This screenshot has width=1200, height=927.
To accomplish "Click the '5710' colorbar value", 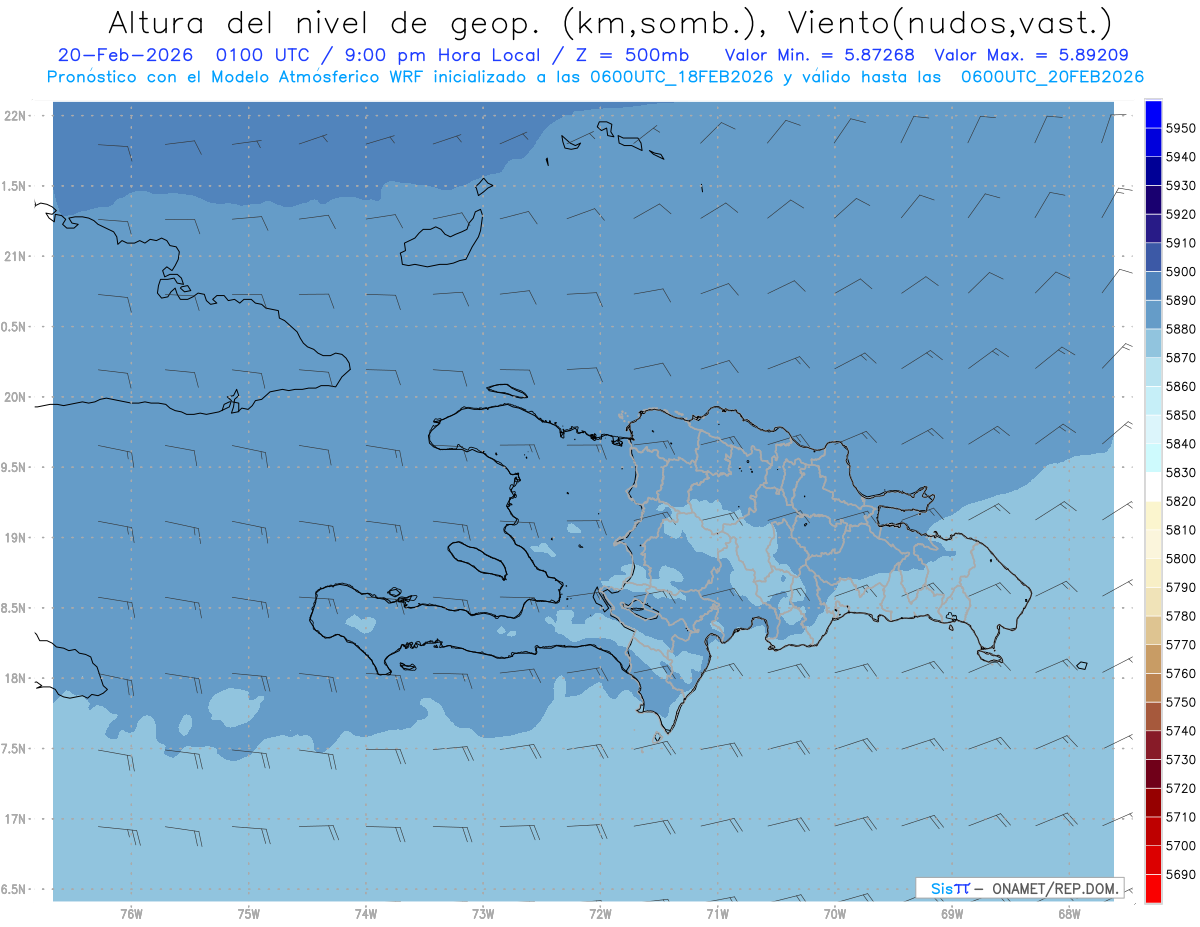I will (1181, 817).
